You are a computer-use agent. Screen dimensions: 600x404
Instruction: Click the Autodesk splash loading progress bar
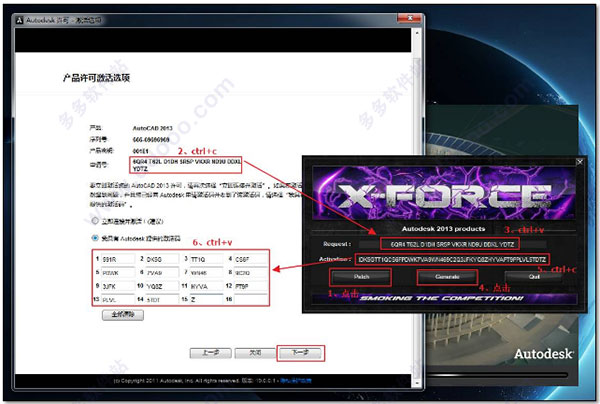coord(496,375)
